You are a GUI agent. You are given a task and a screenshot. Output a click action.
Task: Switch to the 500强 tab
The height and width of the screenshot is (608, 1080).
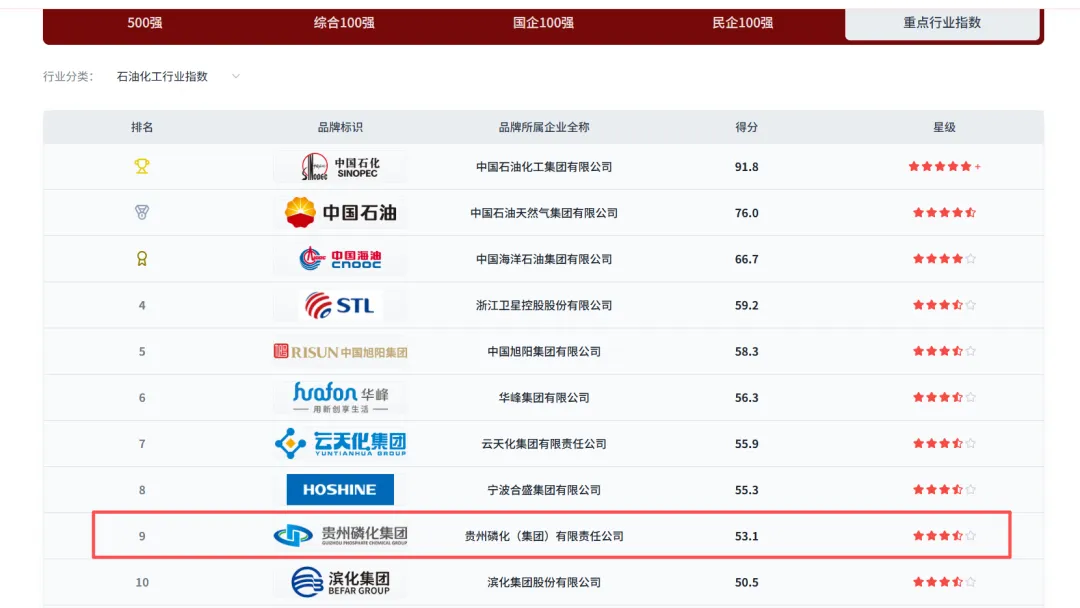tap(145, 23)
